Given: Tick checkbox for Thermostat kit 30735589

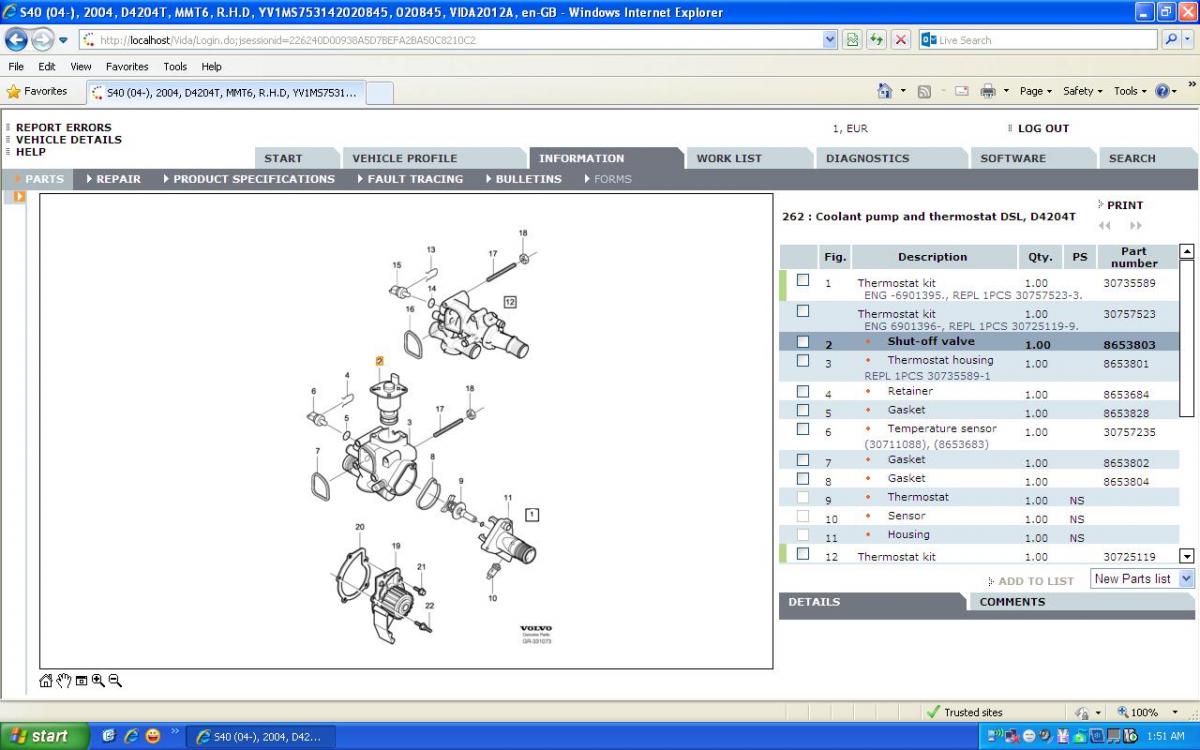Looking at the screenshot, I should pos(803,281).
